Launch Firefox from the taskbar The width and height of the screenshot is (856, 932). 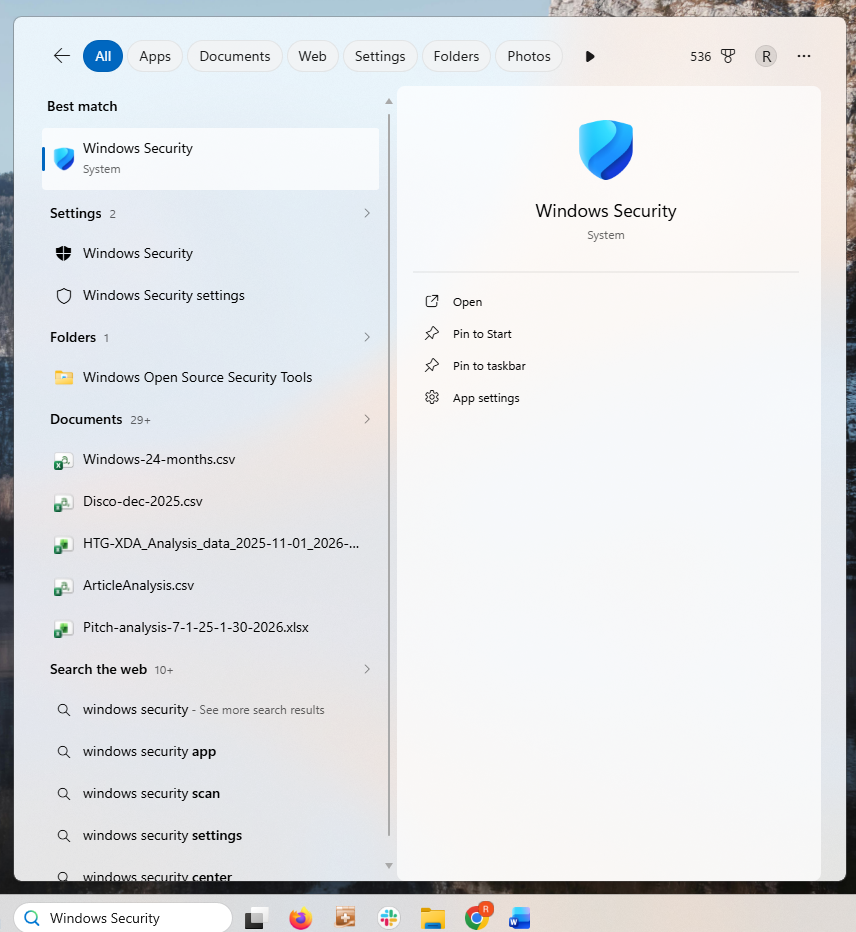coord(300,918)
